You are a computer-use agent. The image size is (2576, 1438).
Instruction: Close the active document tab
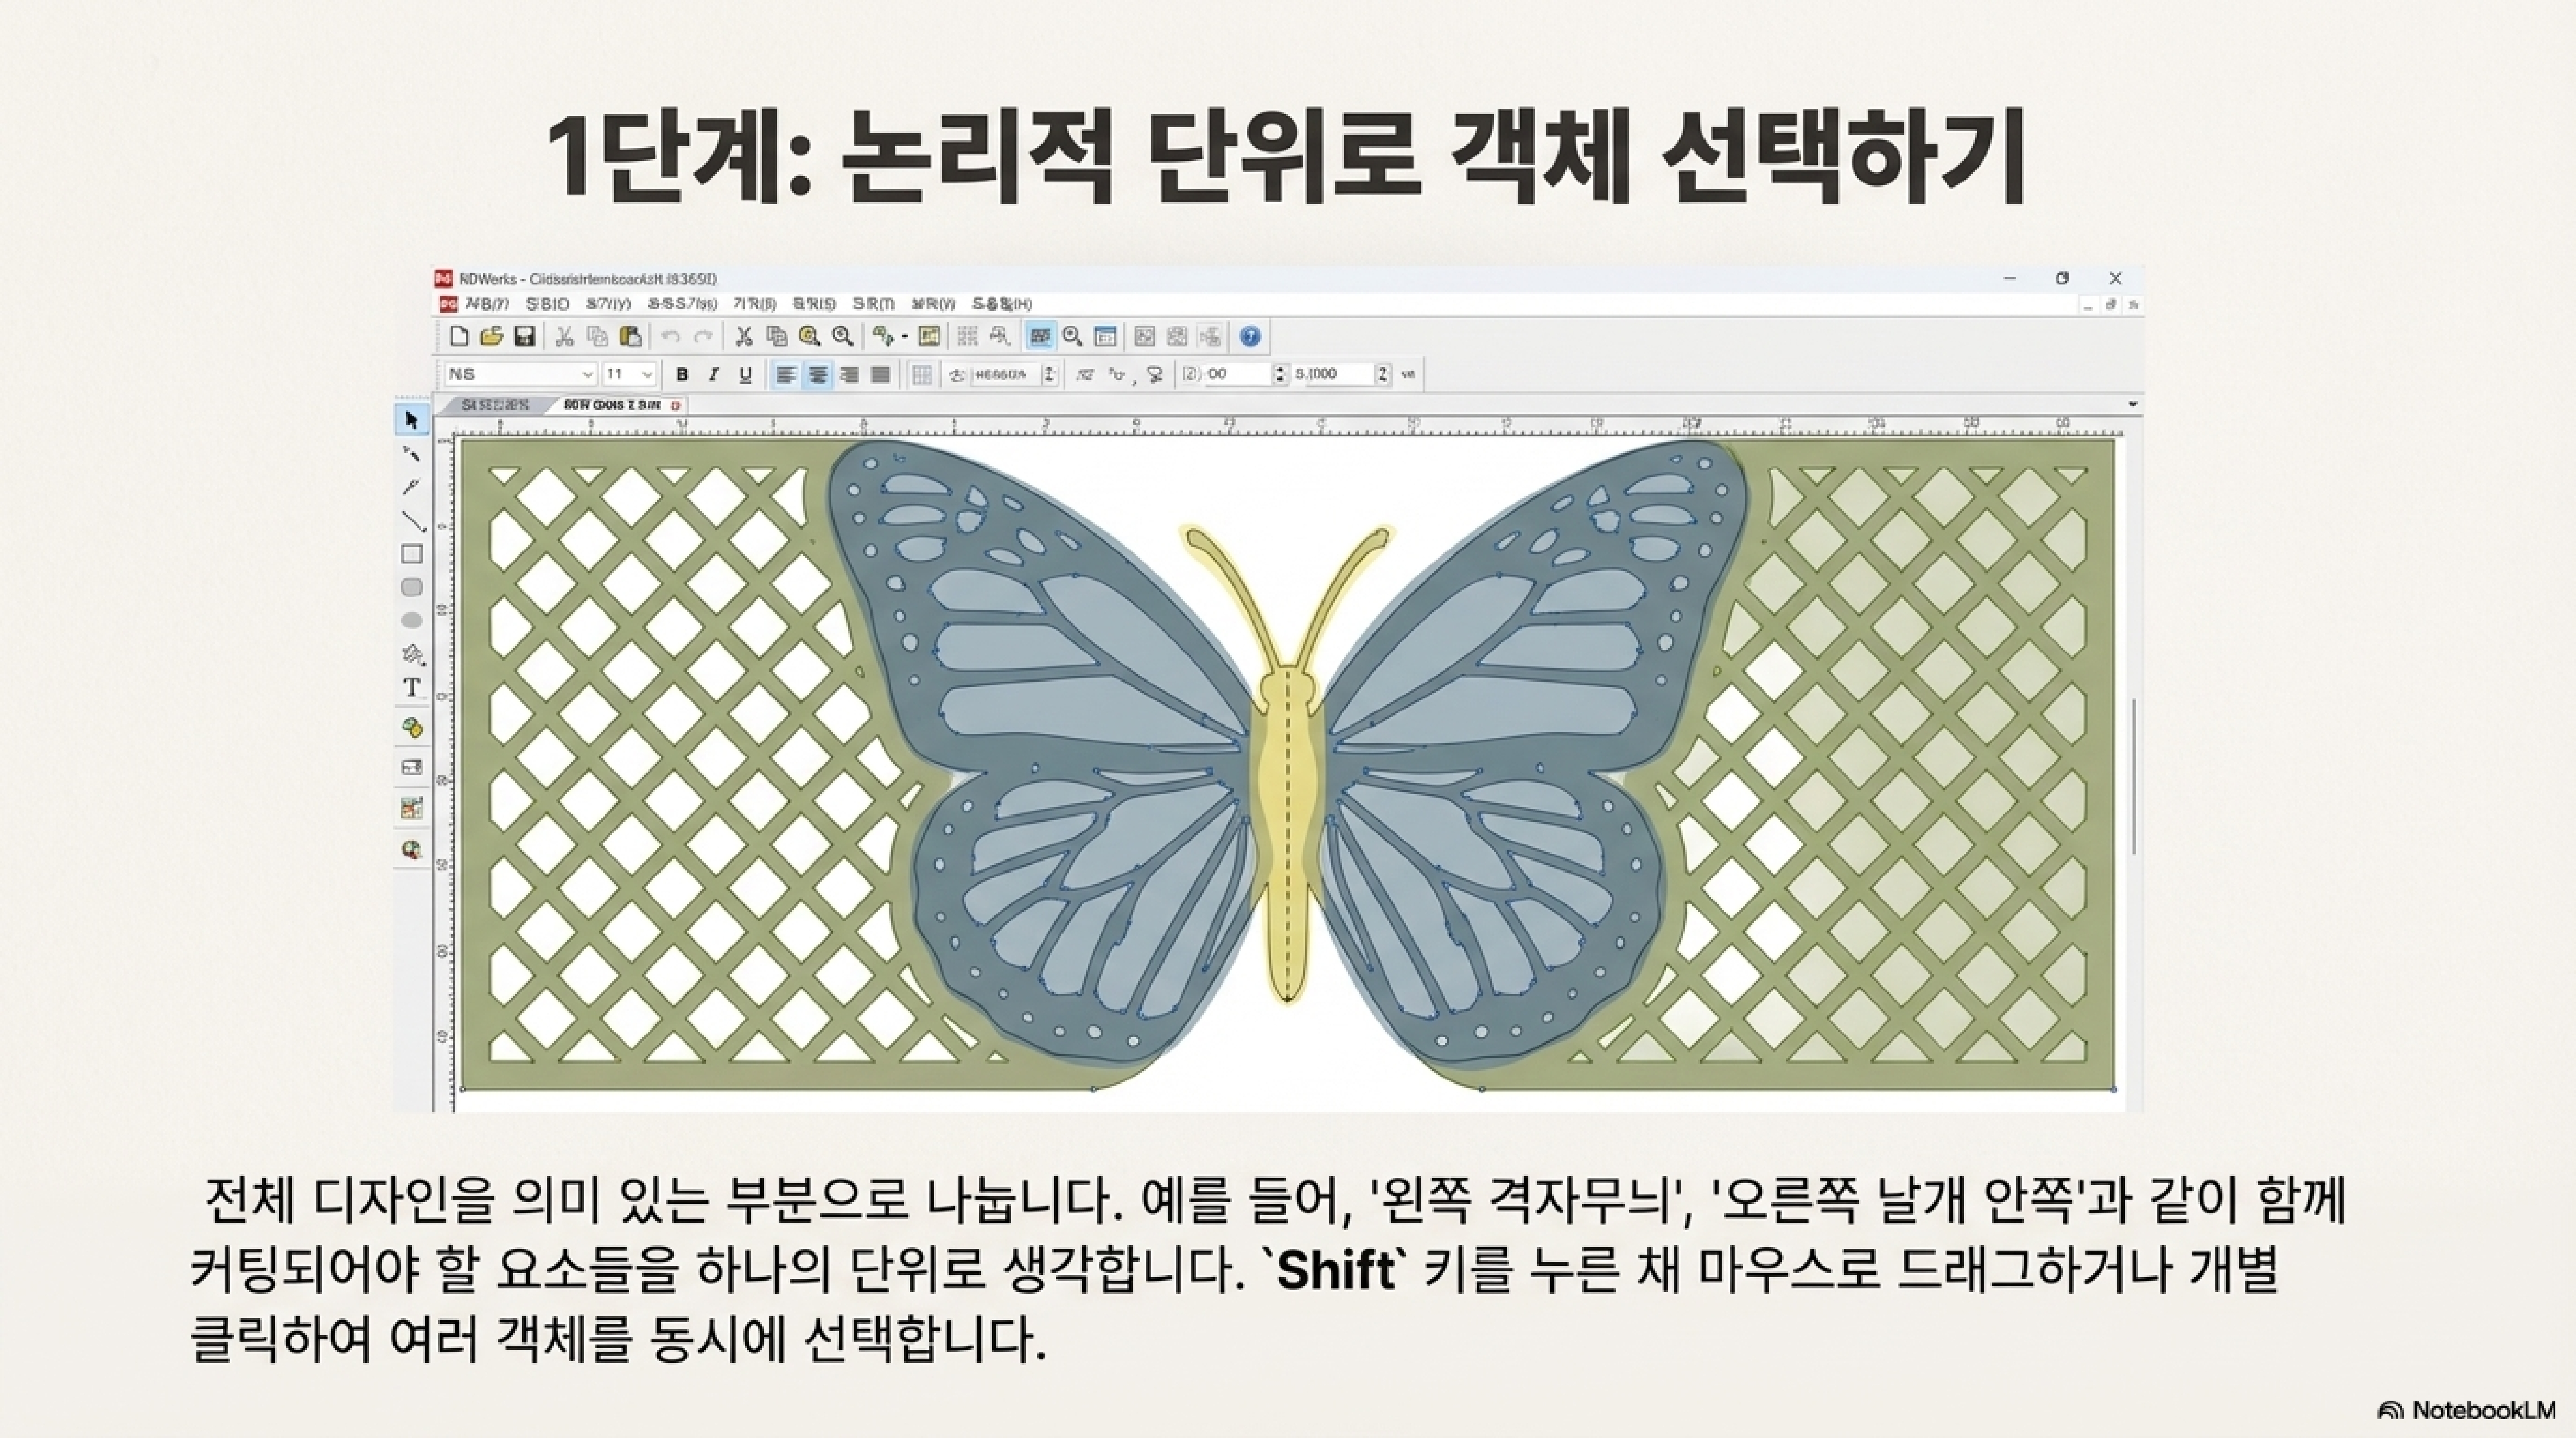(x=676, y=405)
